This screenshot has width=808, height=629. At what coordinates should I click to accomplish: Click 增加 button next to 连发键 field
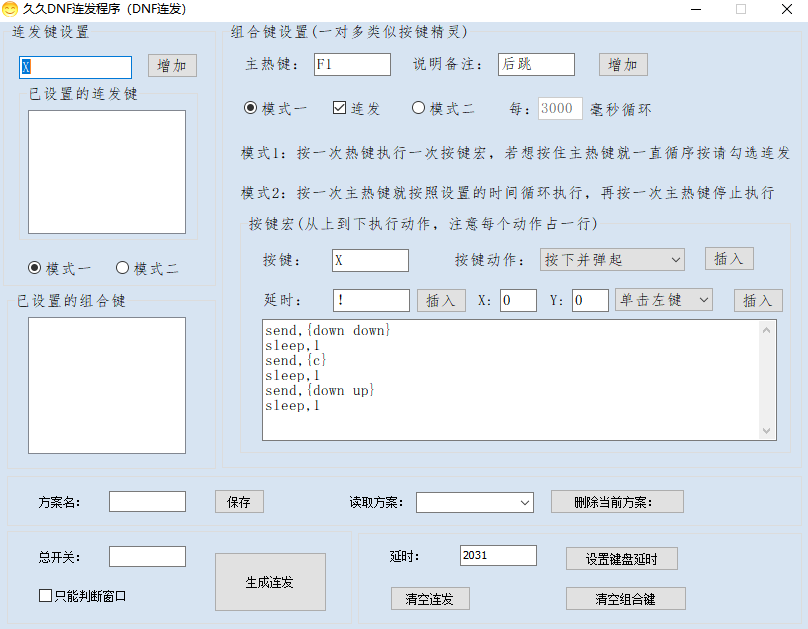click(x=172, y=66)
